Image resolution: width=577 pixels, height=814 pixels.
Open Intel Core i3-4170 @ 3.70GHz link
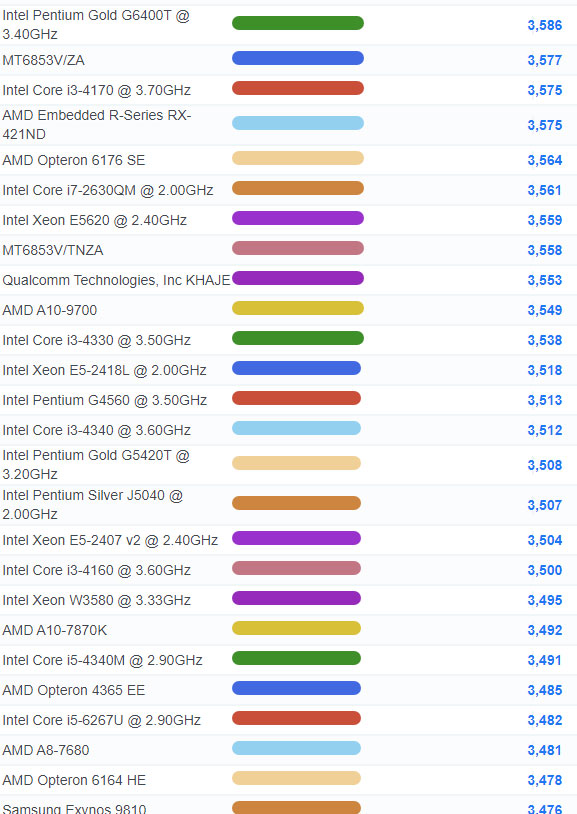click(x=97, y=90)
